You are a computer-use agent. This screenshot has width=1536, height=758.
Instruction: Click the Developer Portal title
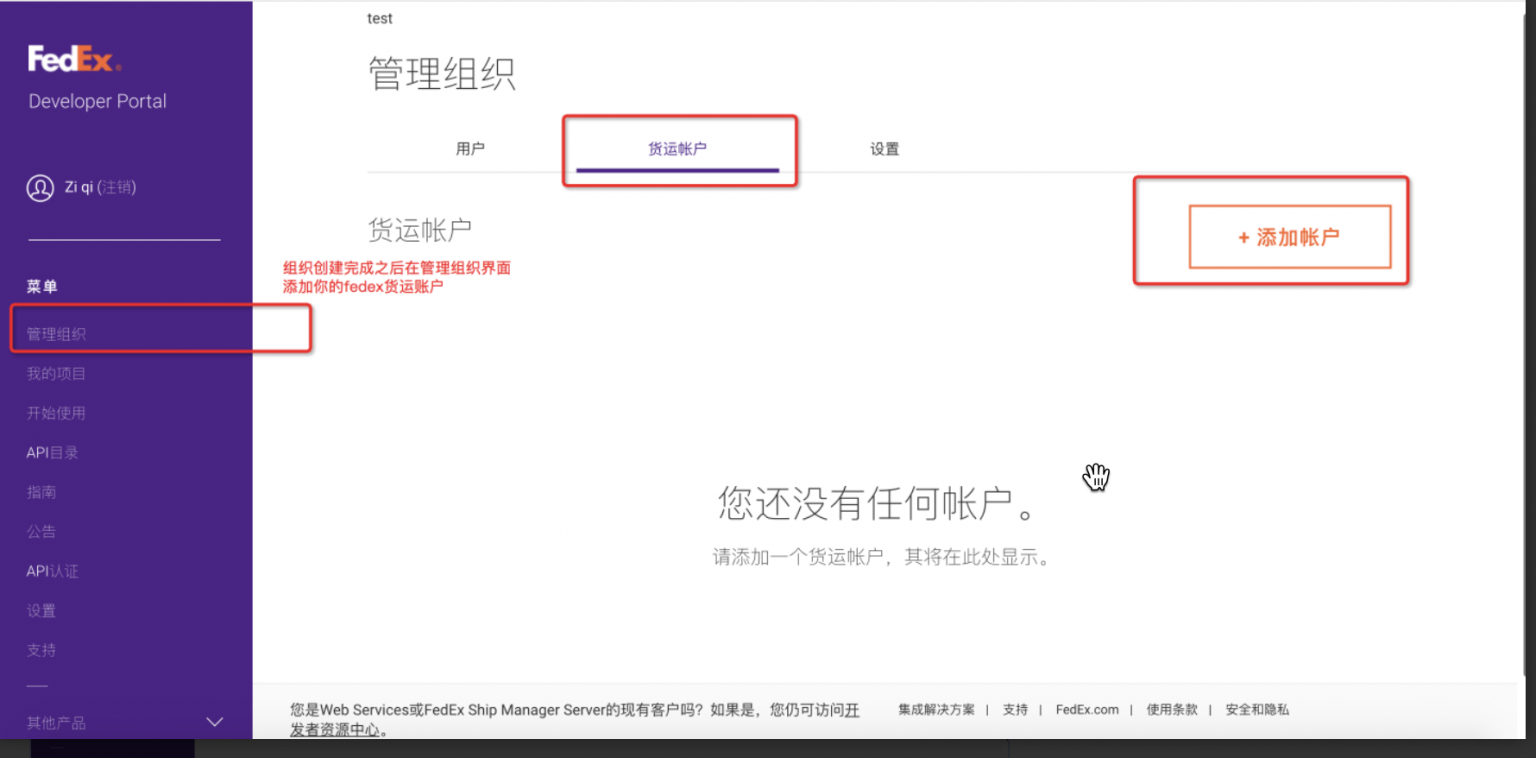tap(98, 101)
